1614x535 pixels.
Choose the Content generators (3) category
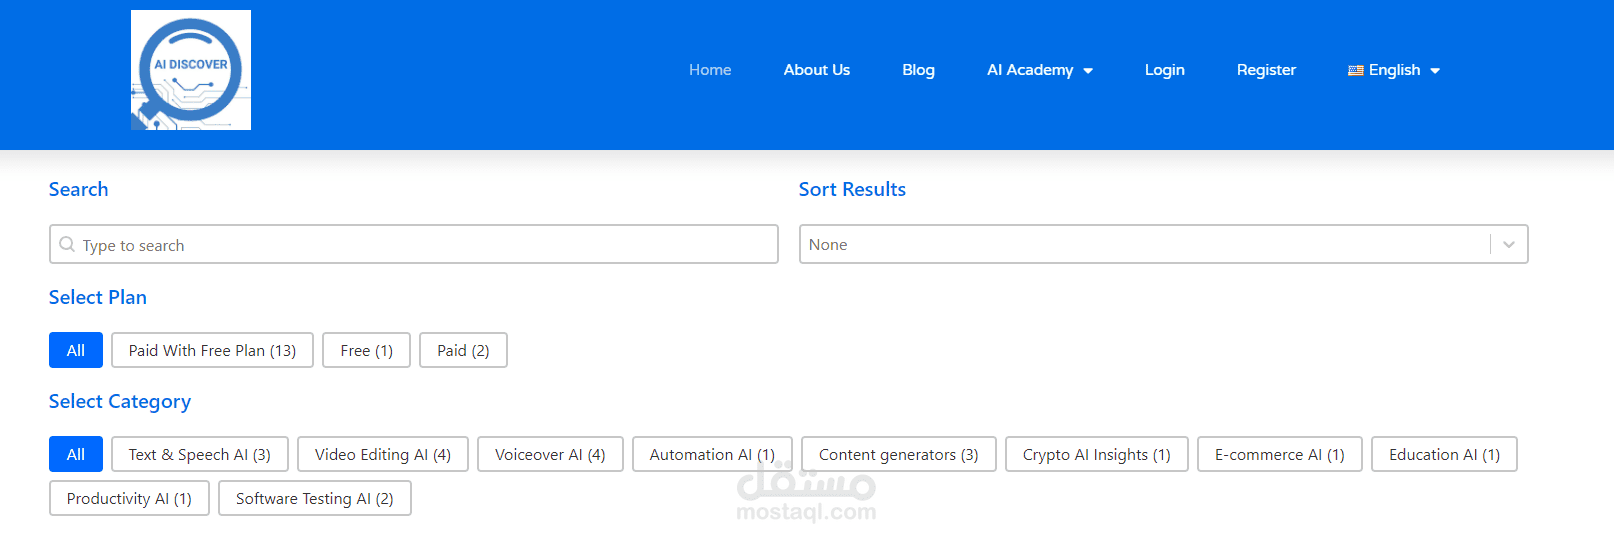(x=899, y=454)
